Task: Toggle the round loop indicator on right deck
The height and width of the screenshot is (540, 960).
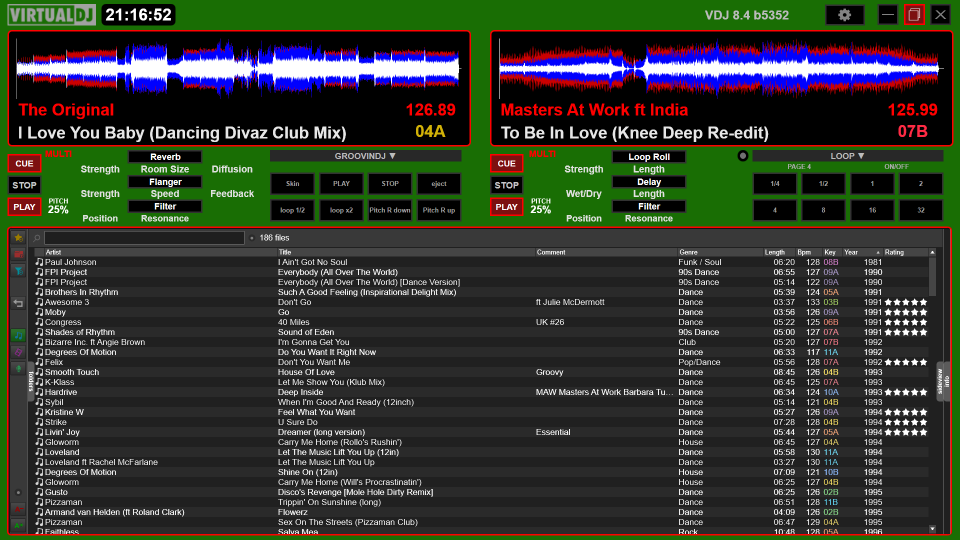Action: coord(742,156)
